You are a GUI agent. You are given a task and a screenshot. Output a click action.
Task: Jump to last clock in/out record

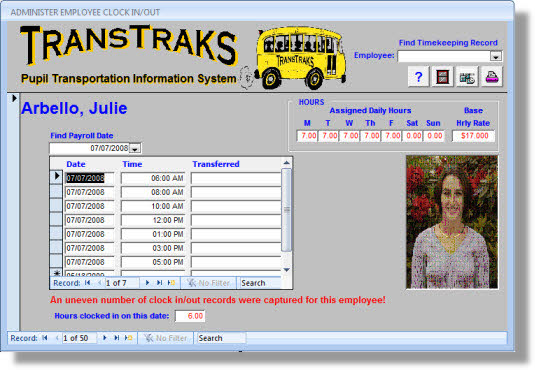tap(159, 283)
